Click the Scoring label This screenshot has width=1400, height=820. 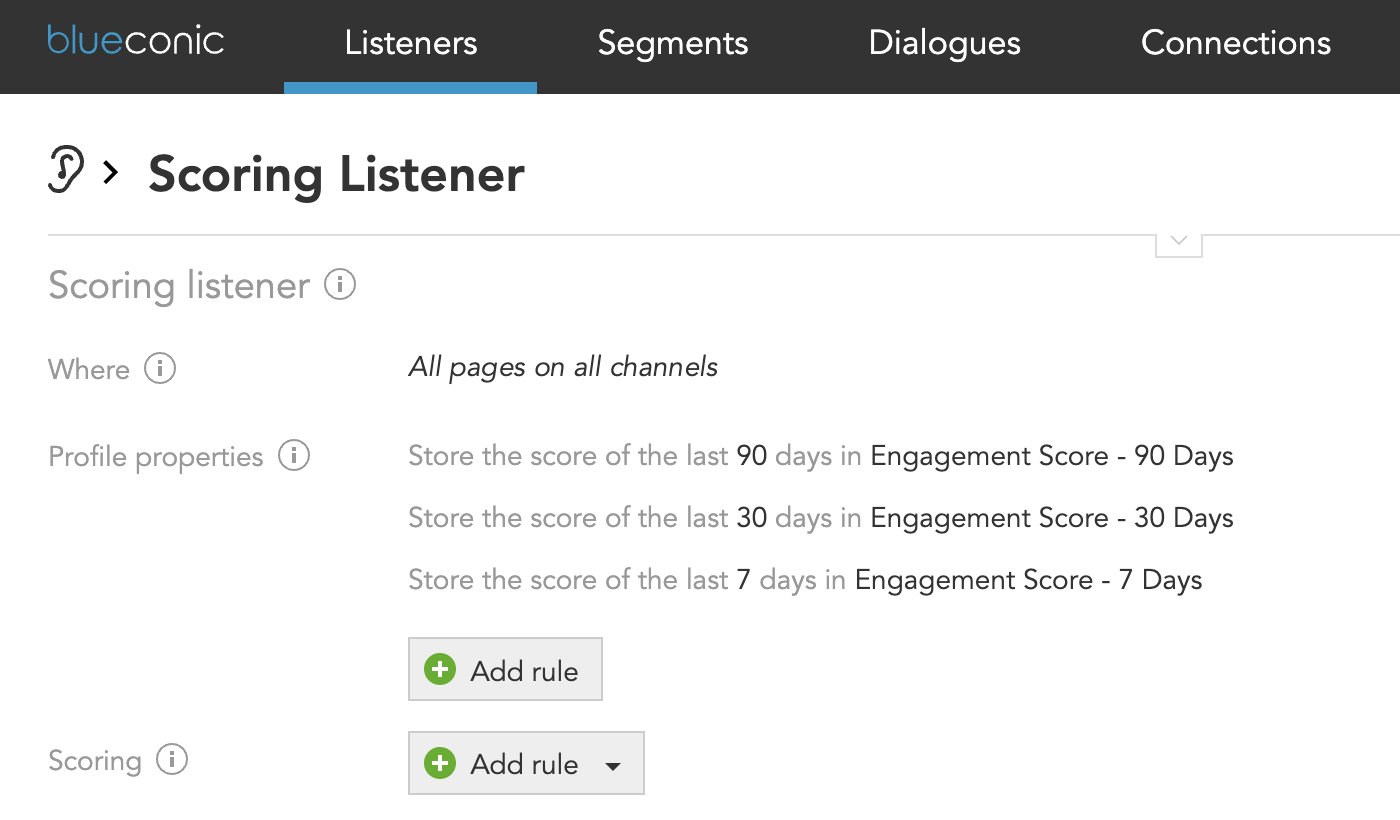point(95,761)
